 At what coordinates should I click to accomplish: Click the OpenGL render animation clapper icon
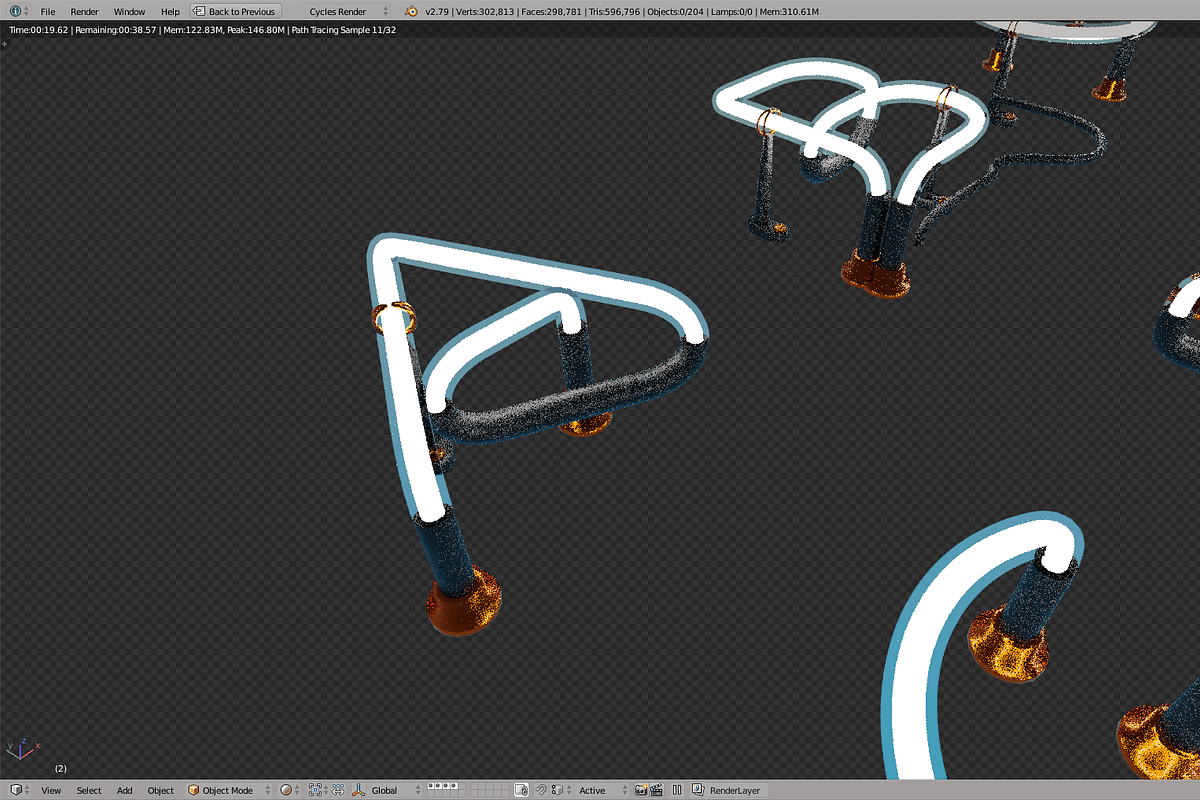(657, 790)
